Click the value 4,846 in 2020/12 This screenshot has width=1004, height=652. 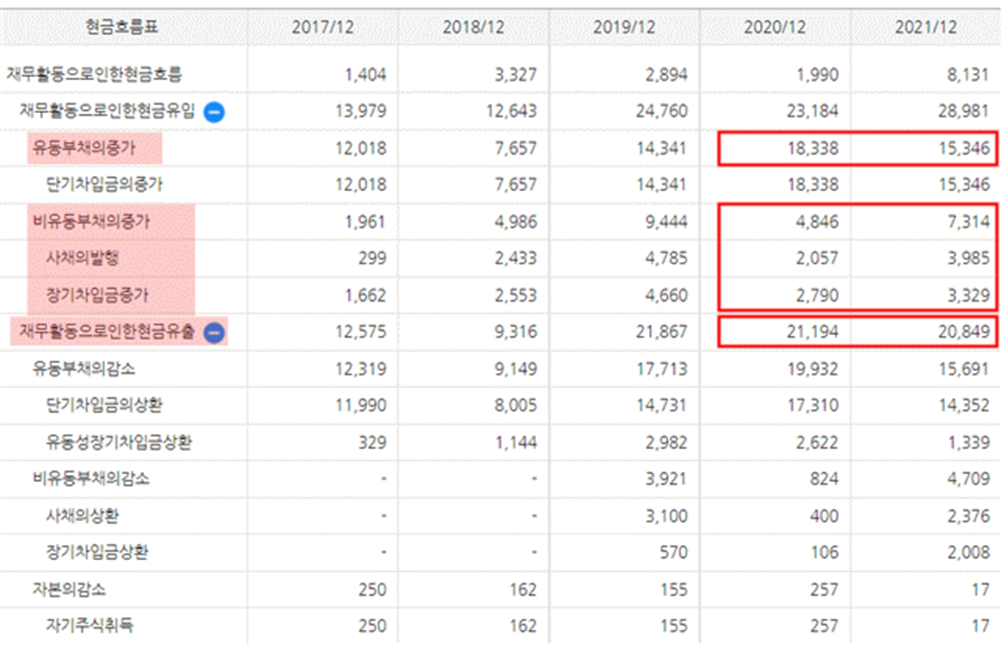tap(817, 222)
